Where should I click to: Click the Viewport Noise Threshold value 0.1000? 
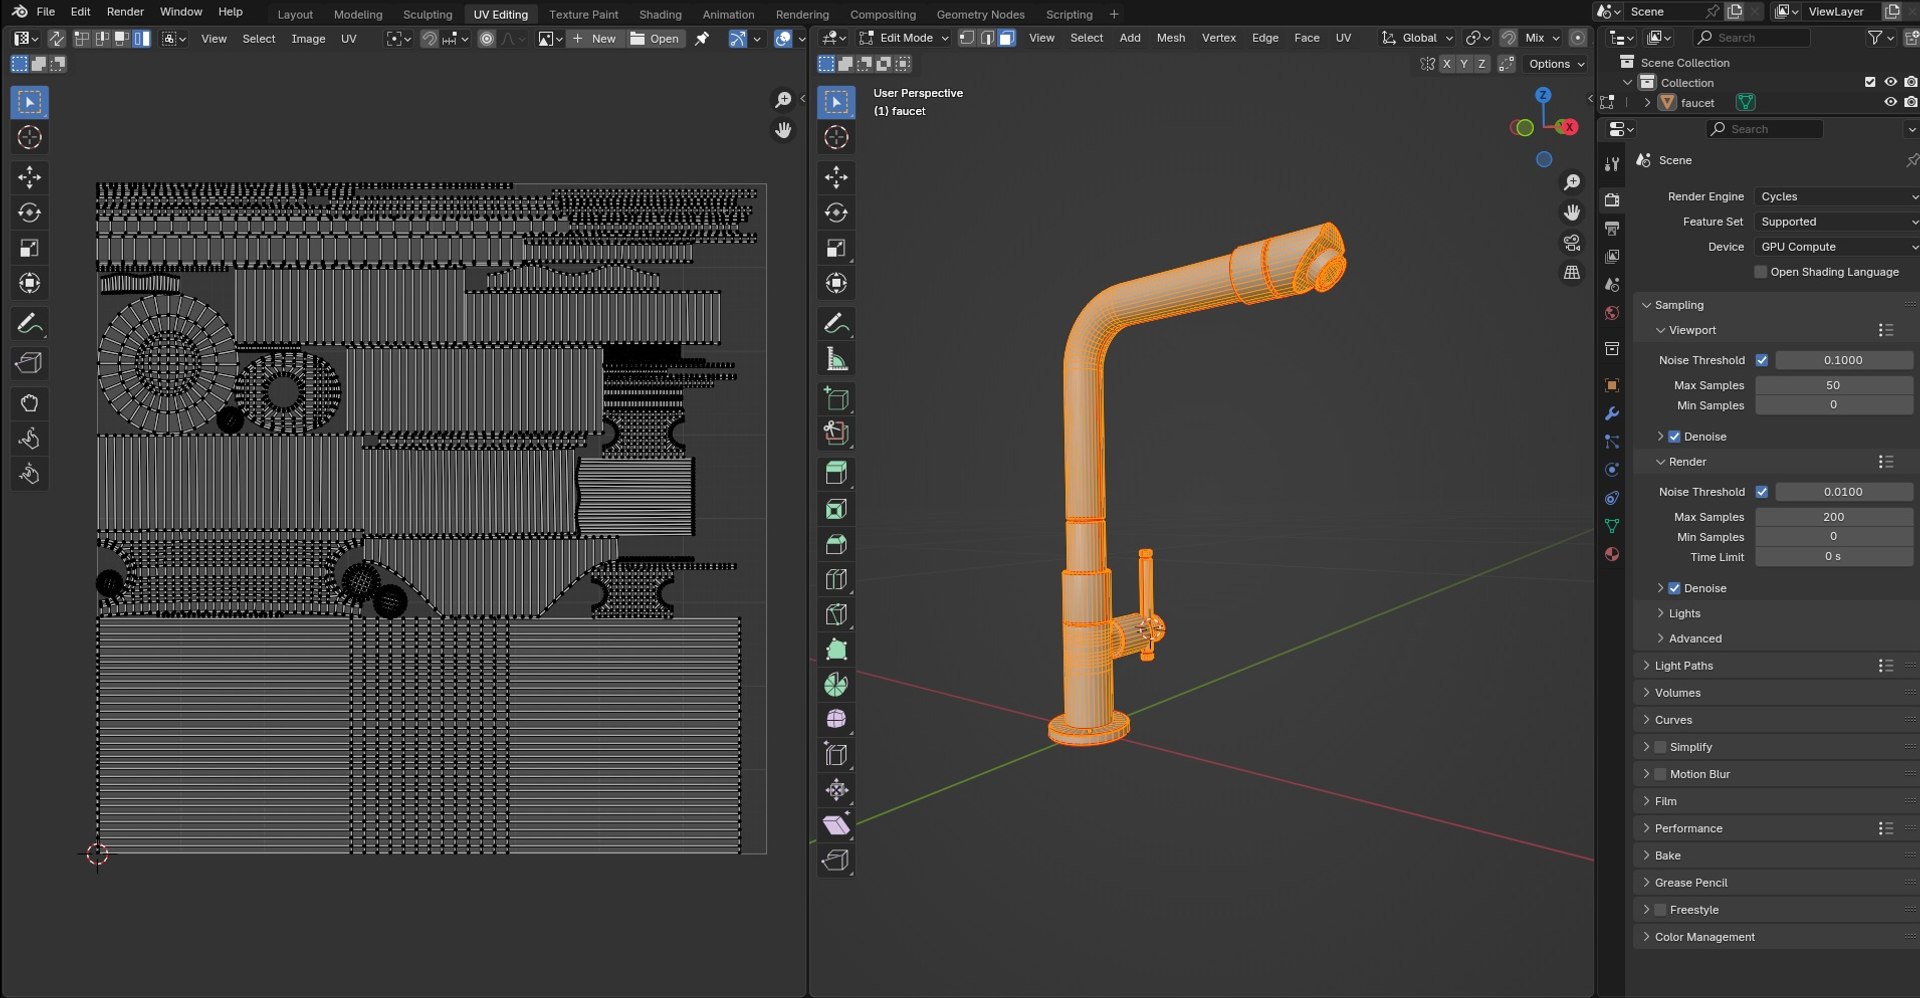pos(1843,360)
